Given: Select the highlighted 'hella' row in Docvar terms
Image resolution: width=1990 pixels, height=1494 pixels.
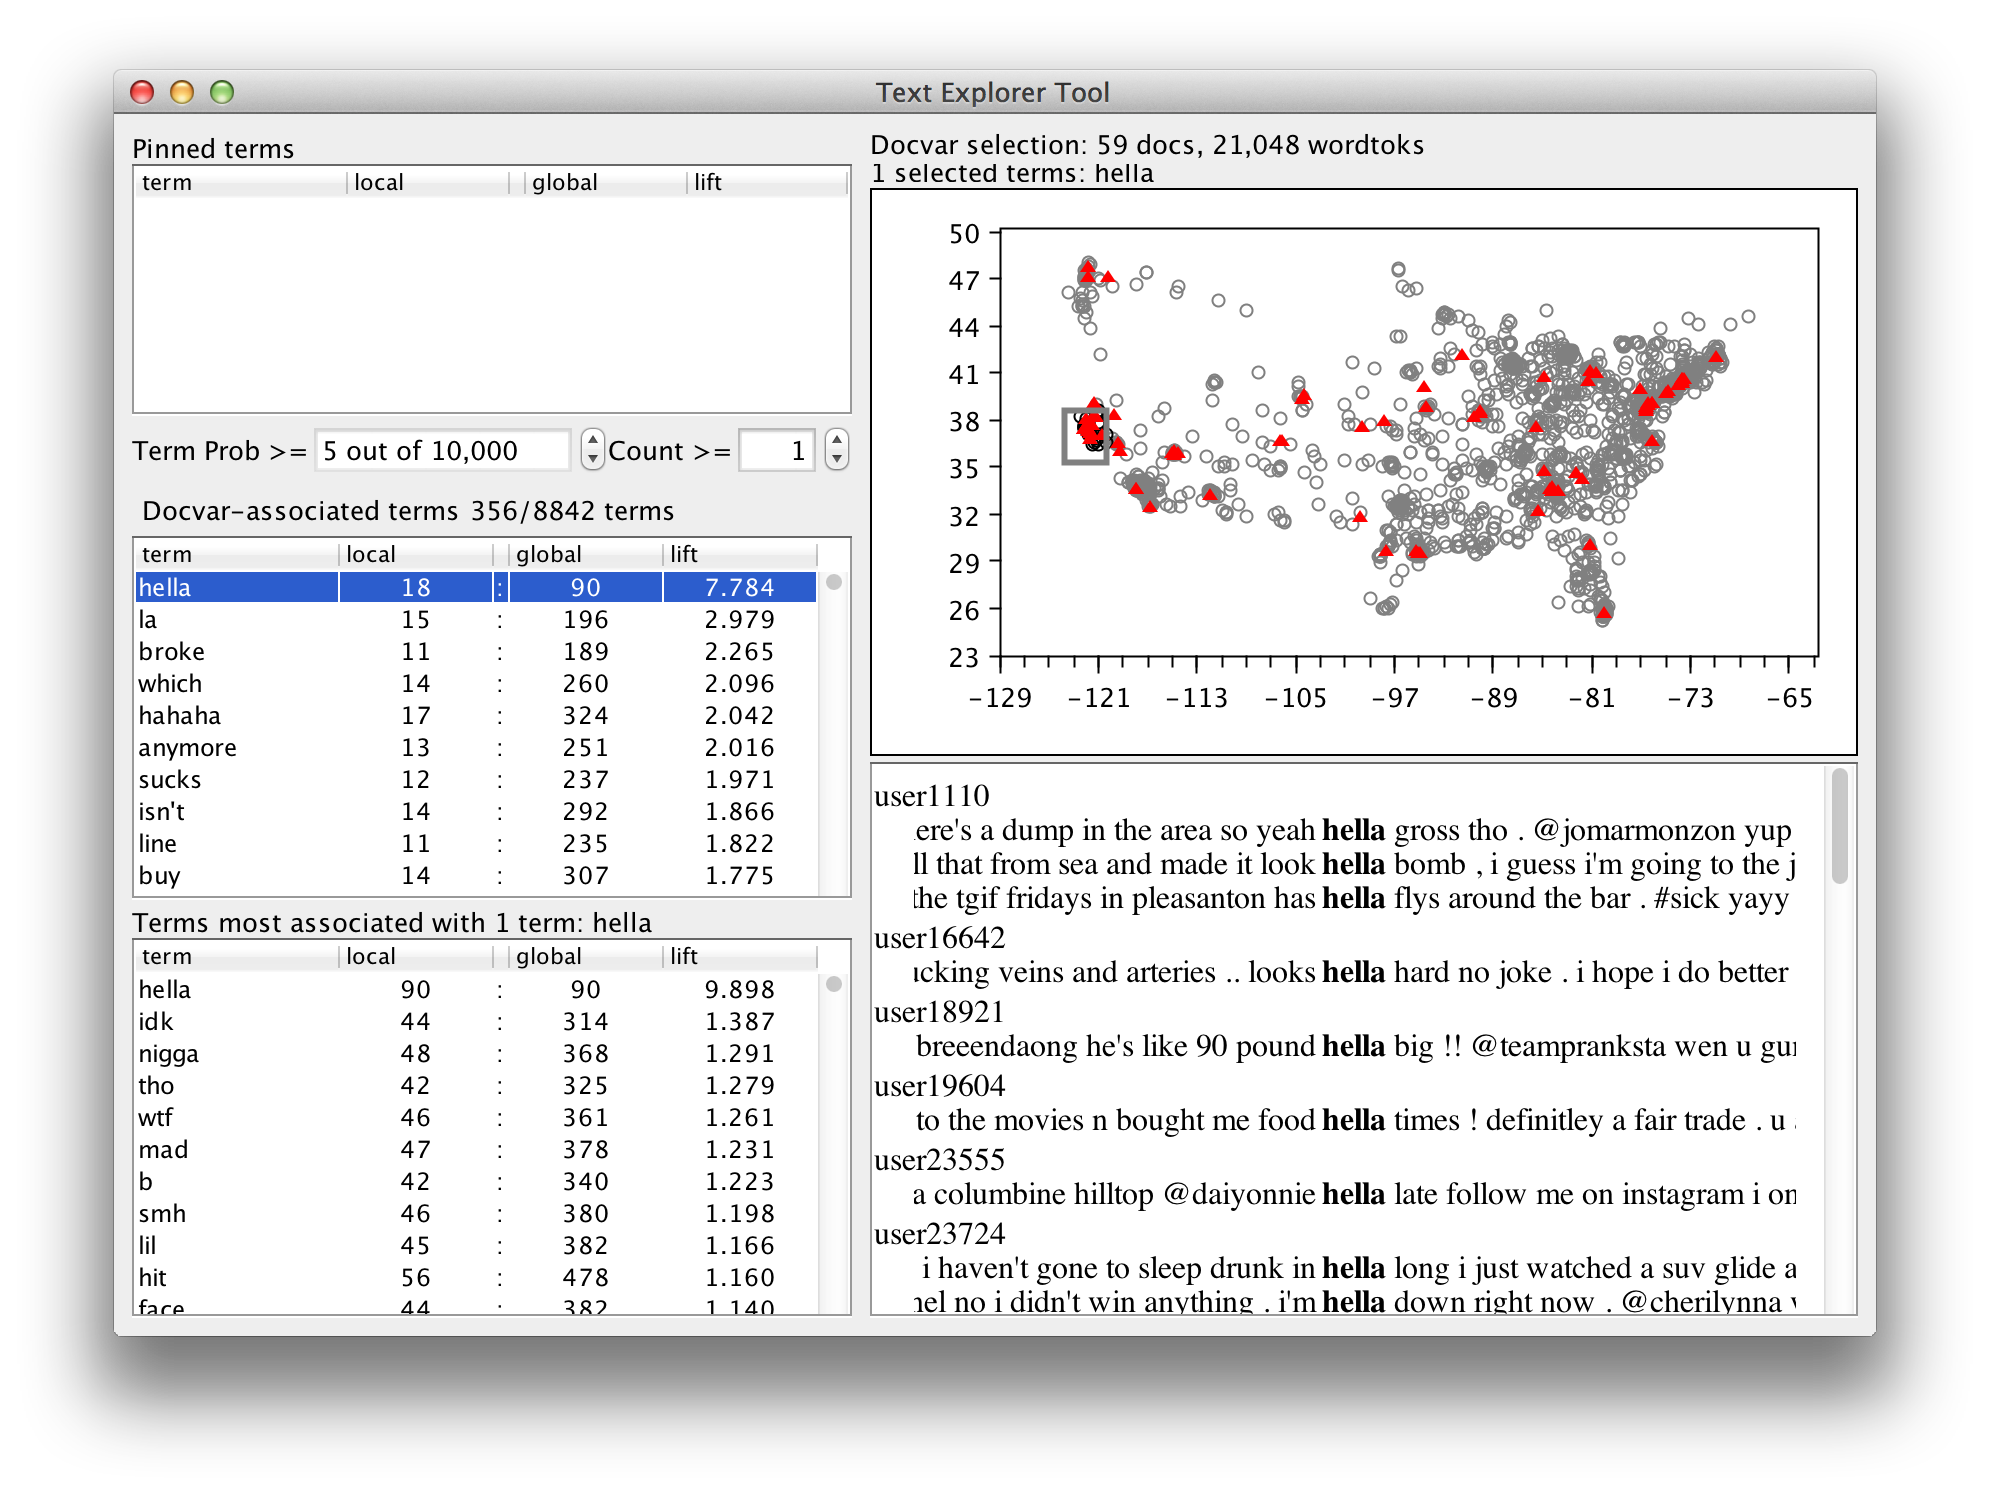Looking at the screenshot, I should tap(476, 587).
